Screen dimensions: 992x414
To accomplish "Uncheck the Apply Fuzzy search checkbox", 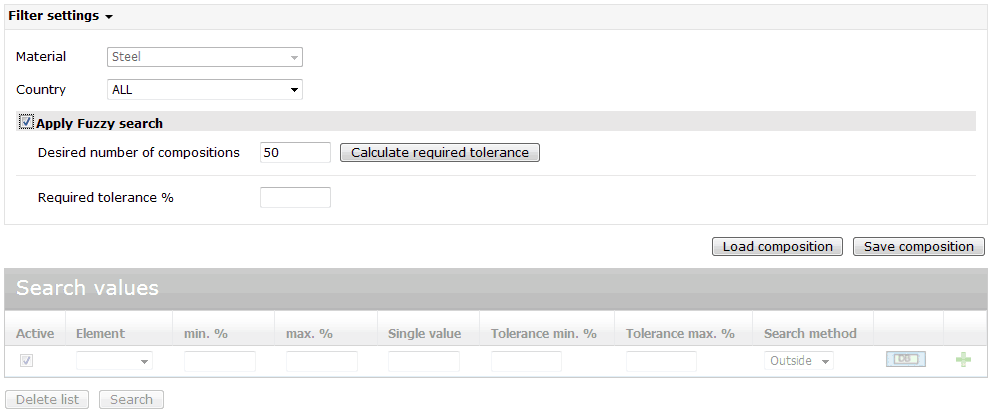I will pos(27,122).
